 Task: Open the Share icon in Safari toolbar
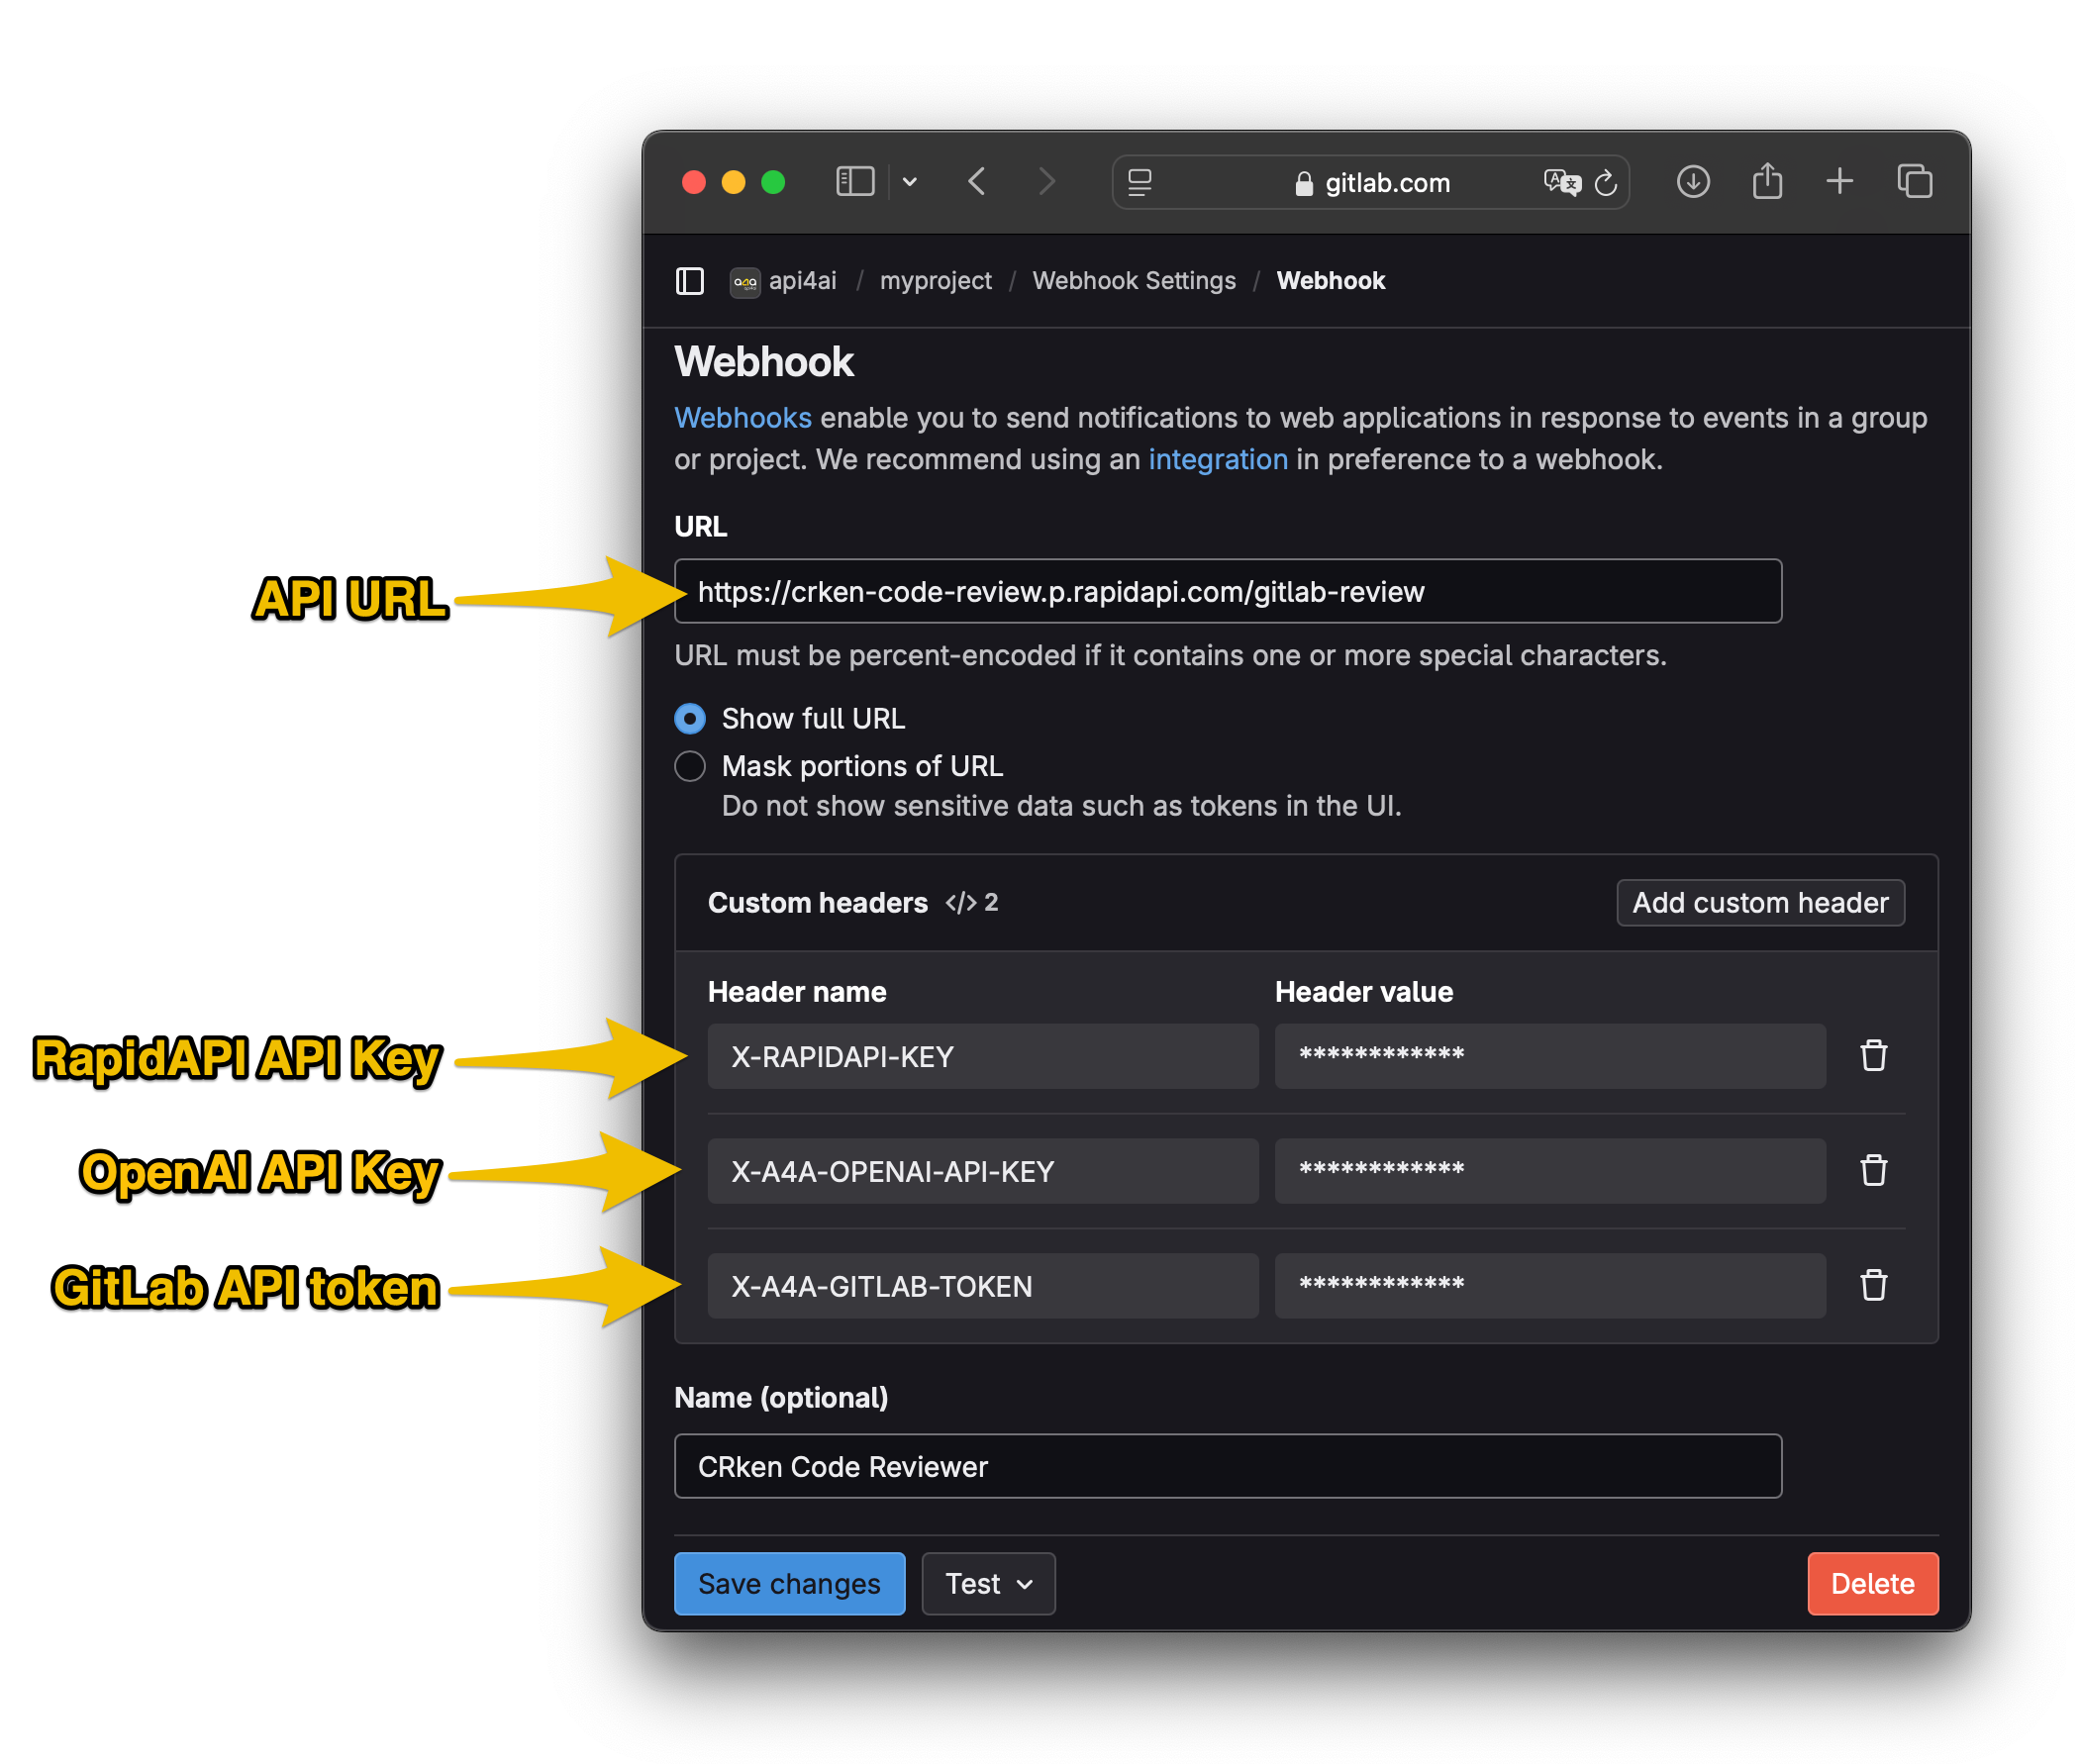point(1766,181)
